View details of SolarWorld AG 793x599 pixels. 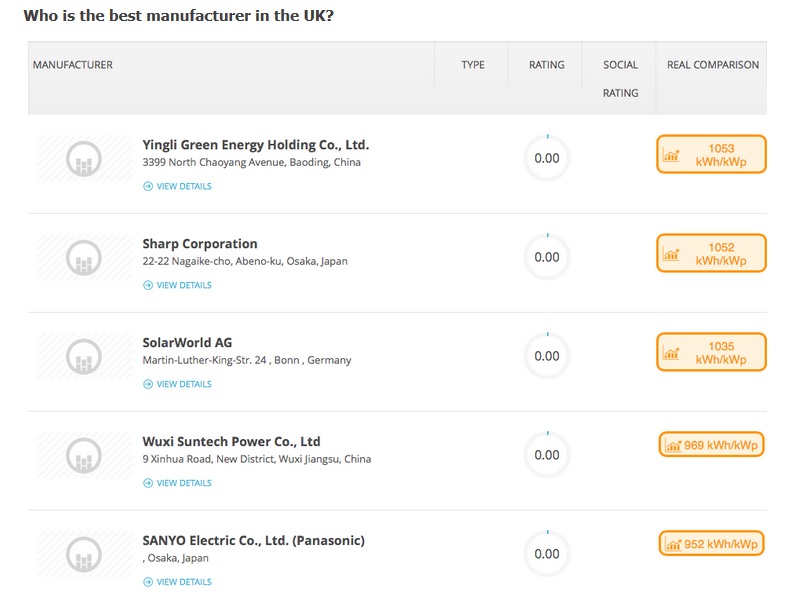coord(184,384)
